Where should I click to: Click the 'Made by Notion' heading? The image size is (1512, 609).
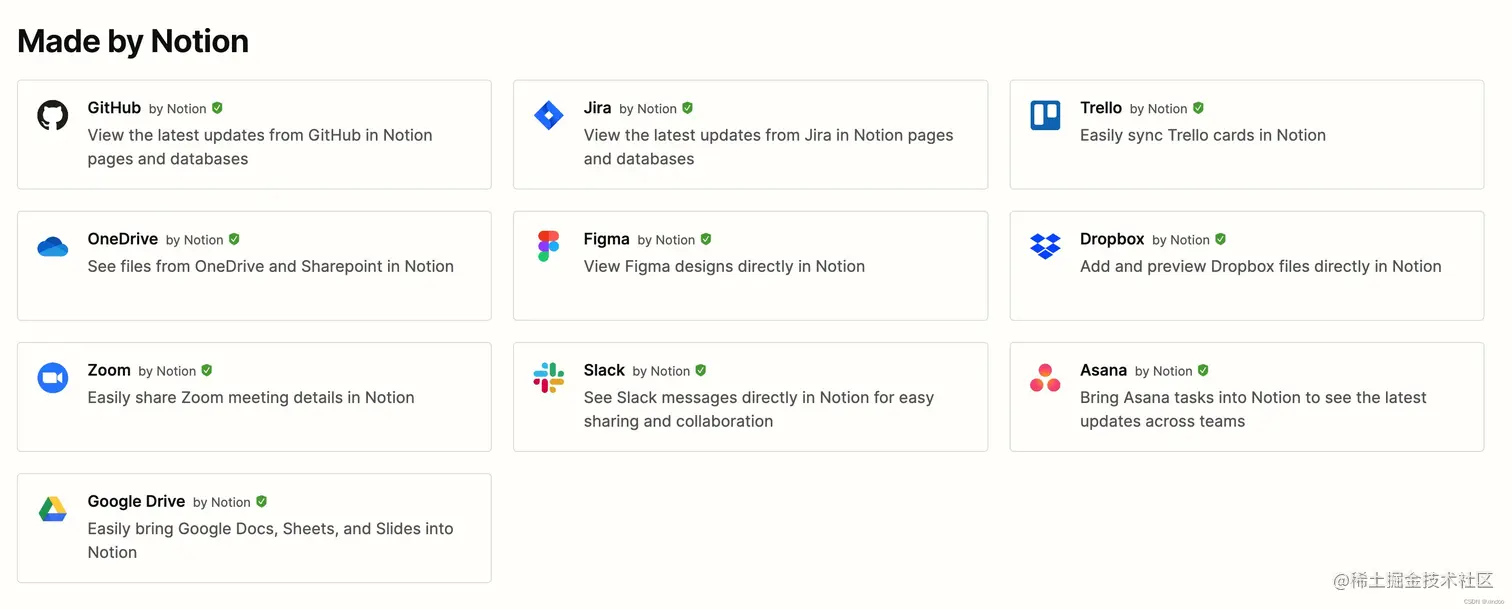point(133,41)
